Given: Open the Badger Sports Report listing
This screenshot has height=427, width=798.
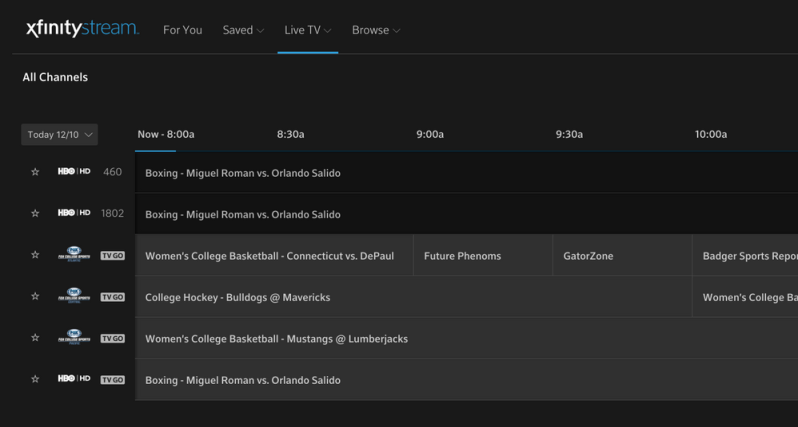Looking at the screenshot, I should pos(745,255).
